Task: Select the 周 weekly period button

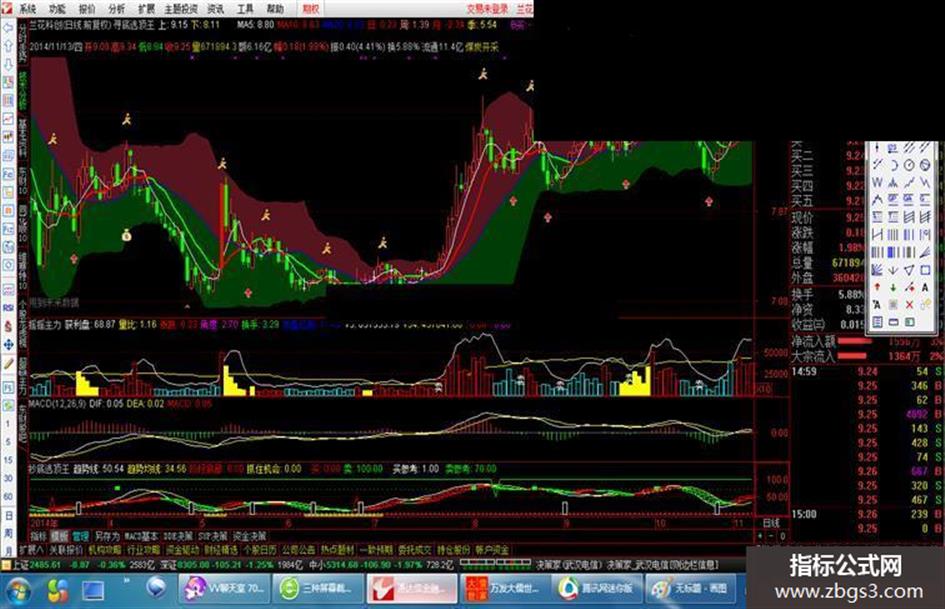Action: (x=8, y=533)
